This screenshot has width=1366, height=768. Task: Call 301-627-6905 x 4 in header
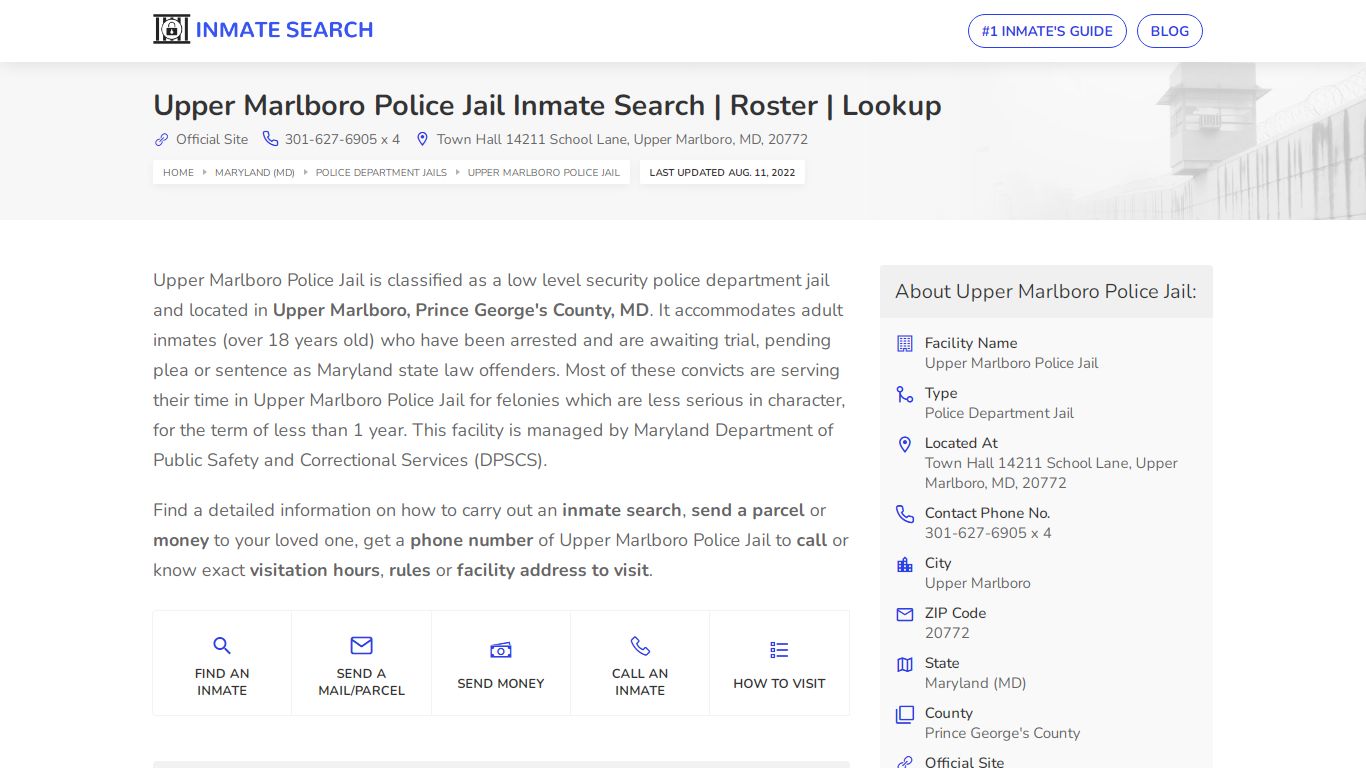point(342,140)
